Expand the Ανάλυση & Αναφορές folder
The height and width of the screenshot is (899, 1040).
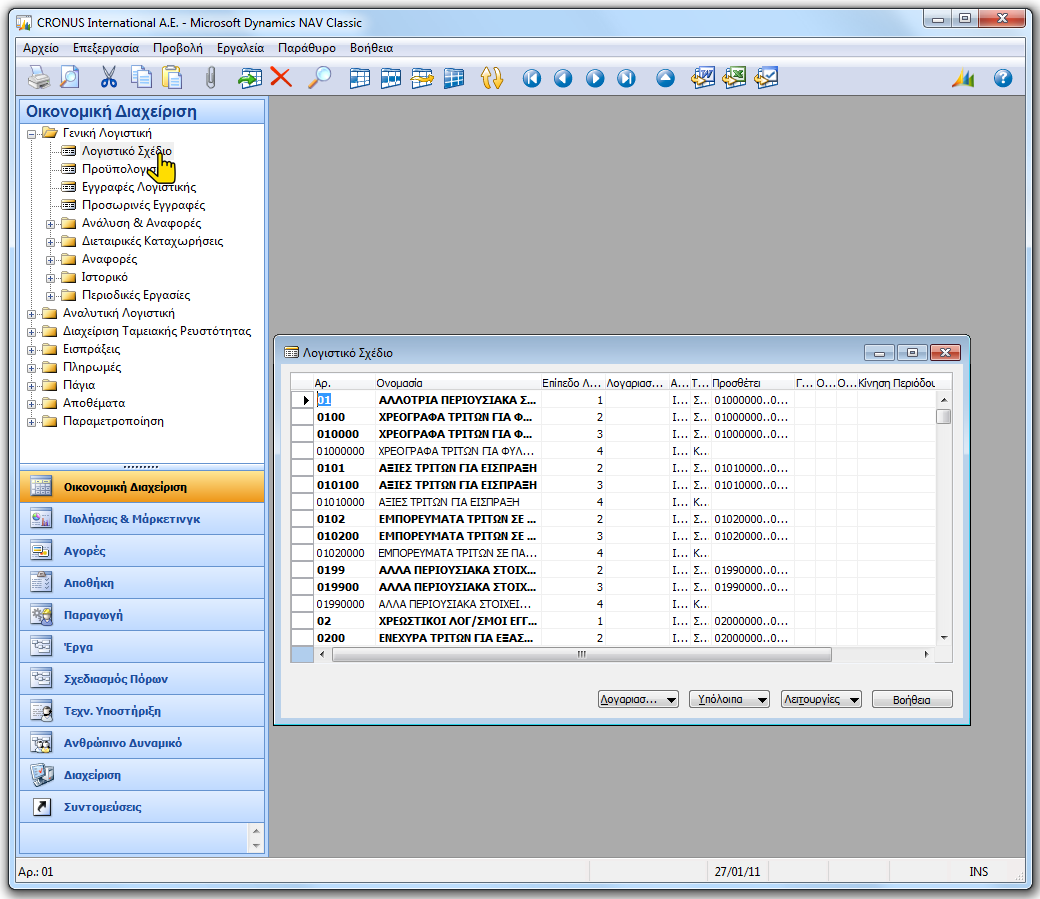point(50,224)
